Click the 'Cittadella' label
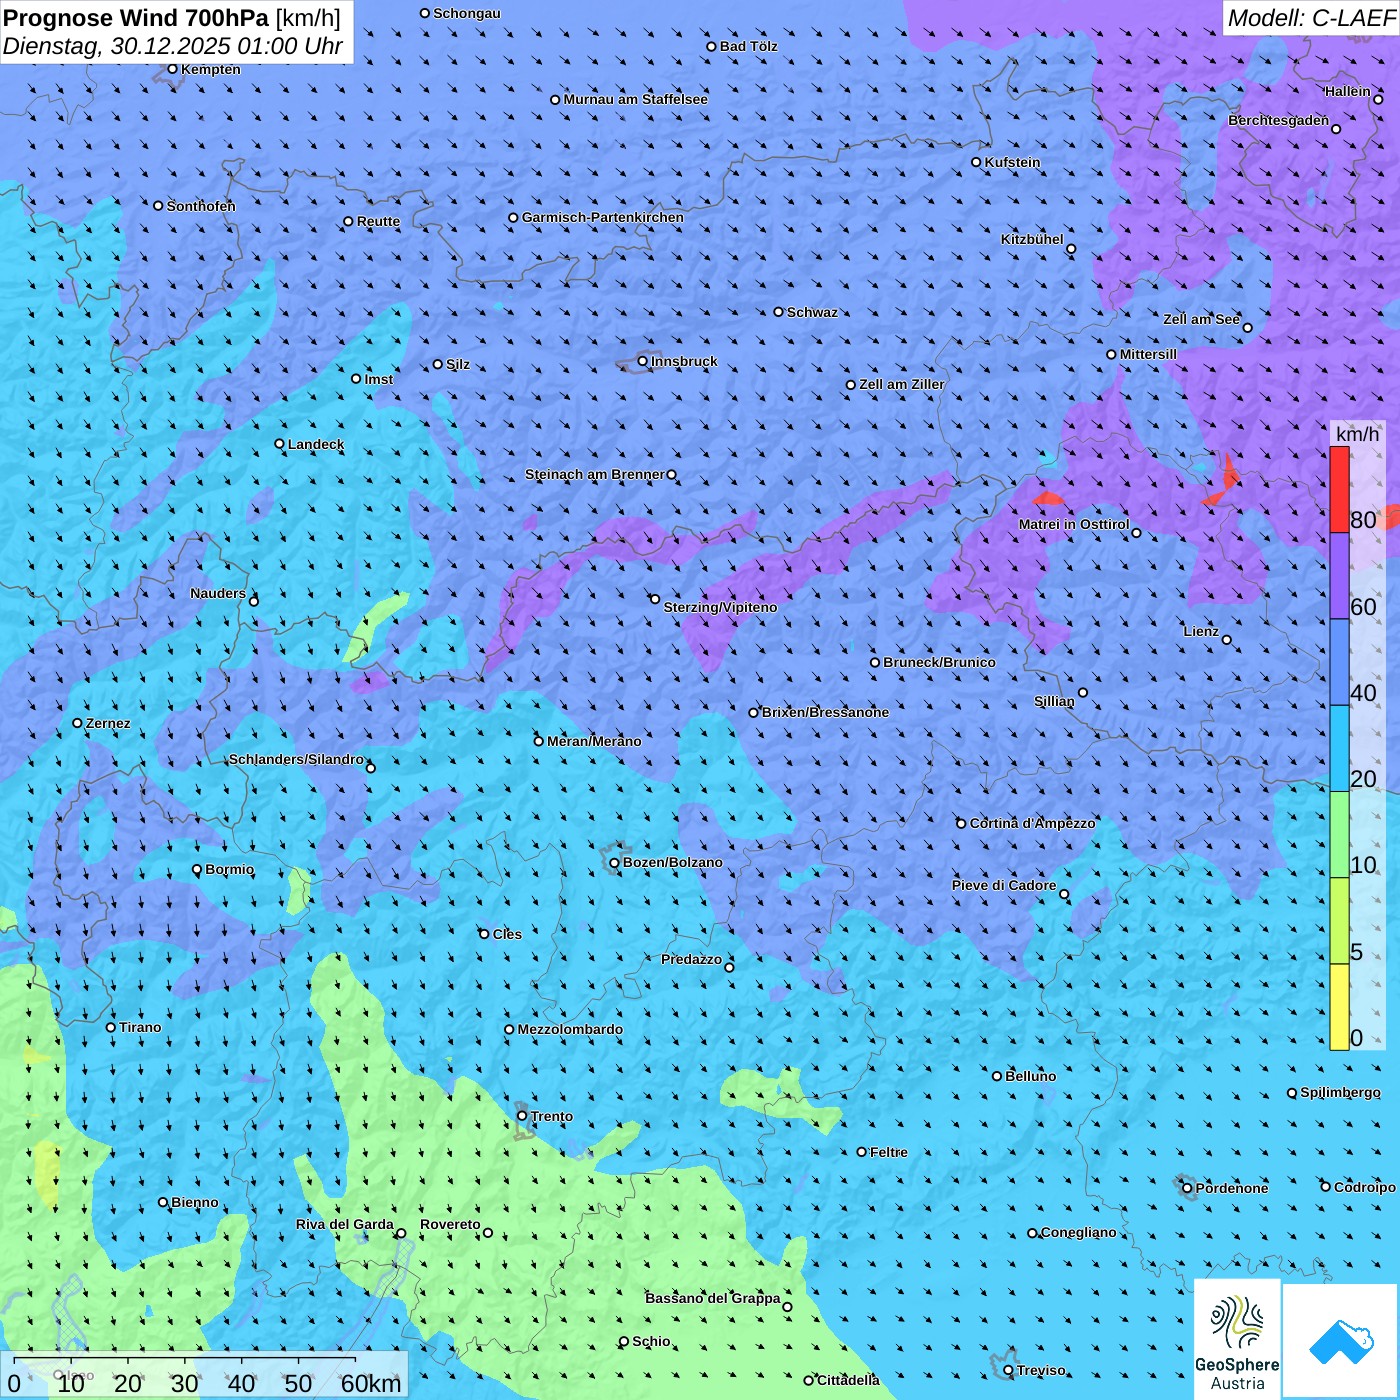The height and width of the screenshot is (1400, 1400). pyautogui.click(x=848, y=1380)
